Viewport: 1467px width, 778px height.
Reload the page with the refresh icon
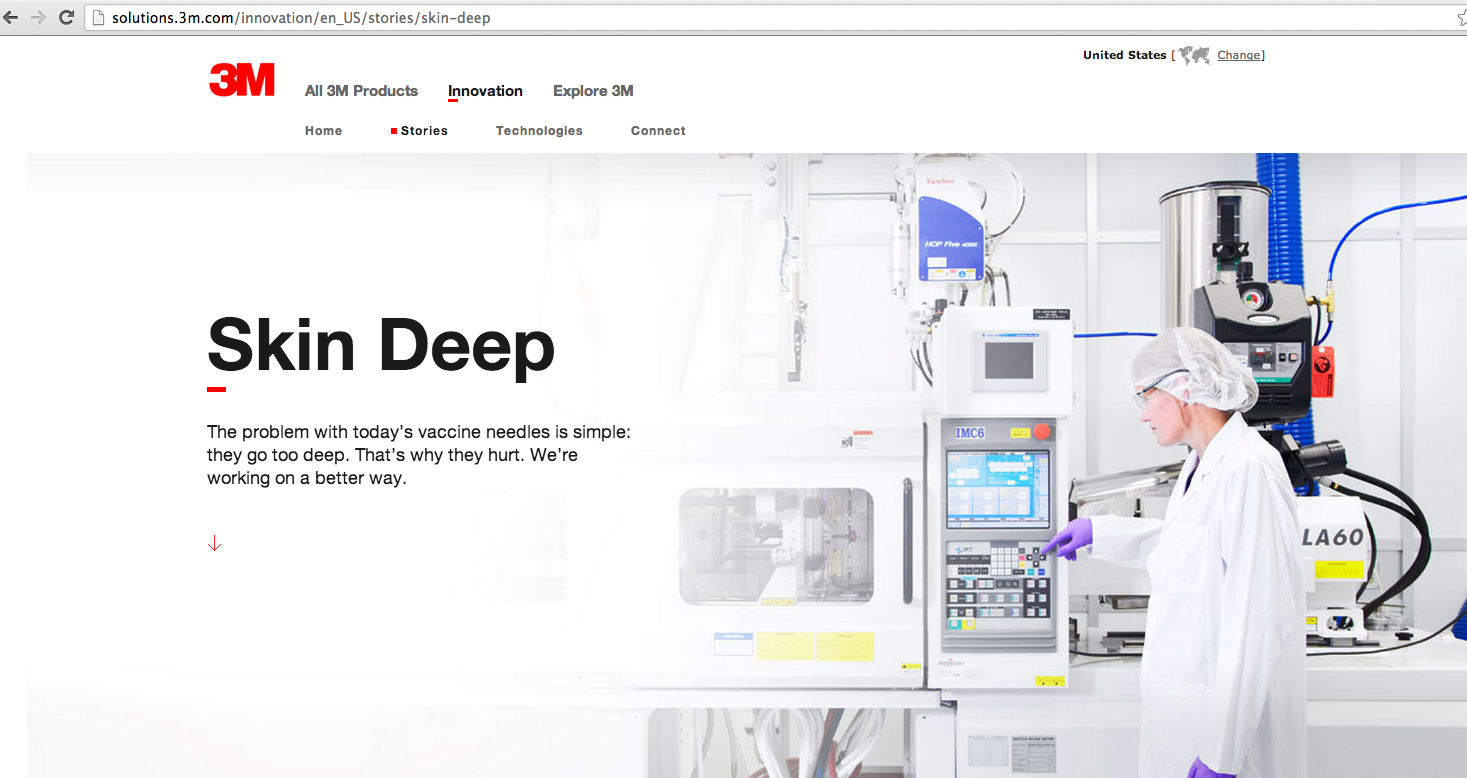(65, 17)
